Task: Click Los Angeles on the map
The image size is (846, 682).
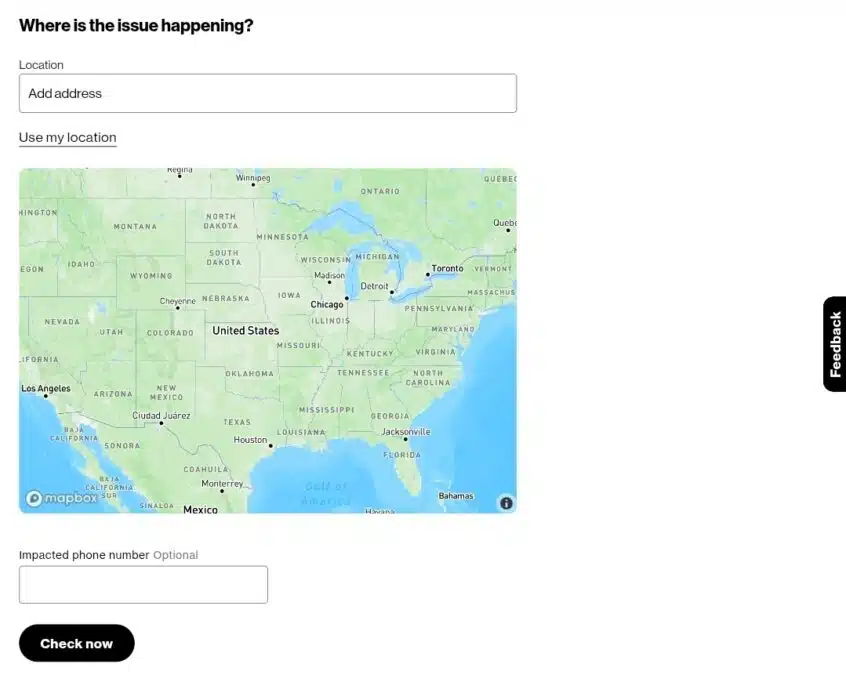Action: click(x=45, y=395)
